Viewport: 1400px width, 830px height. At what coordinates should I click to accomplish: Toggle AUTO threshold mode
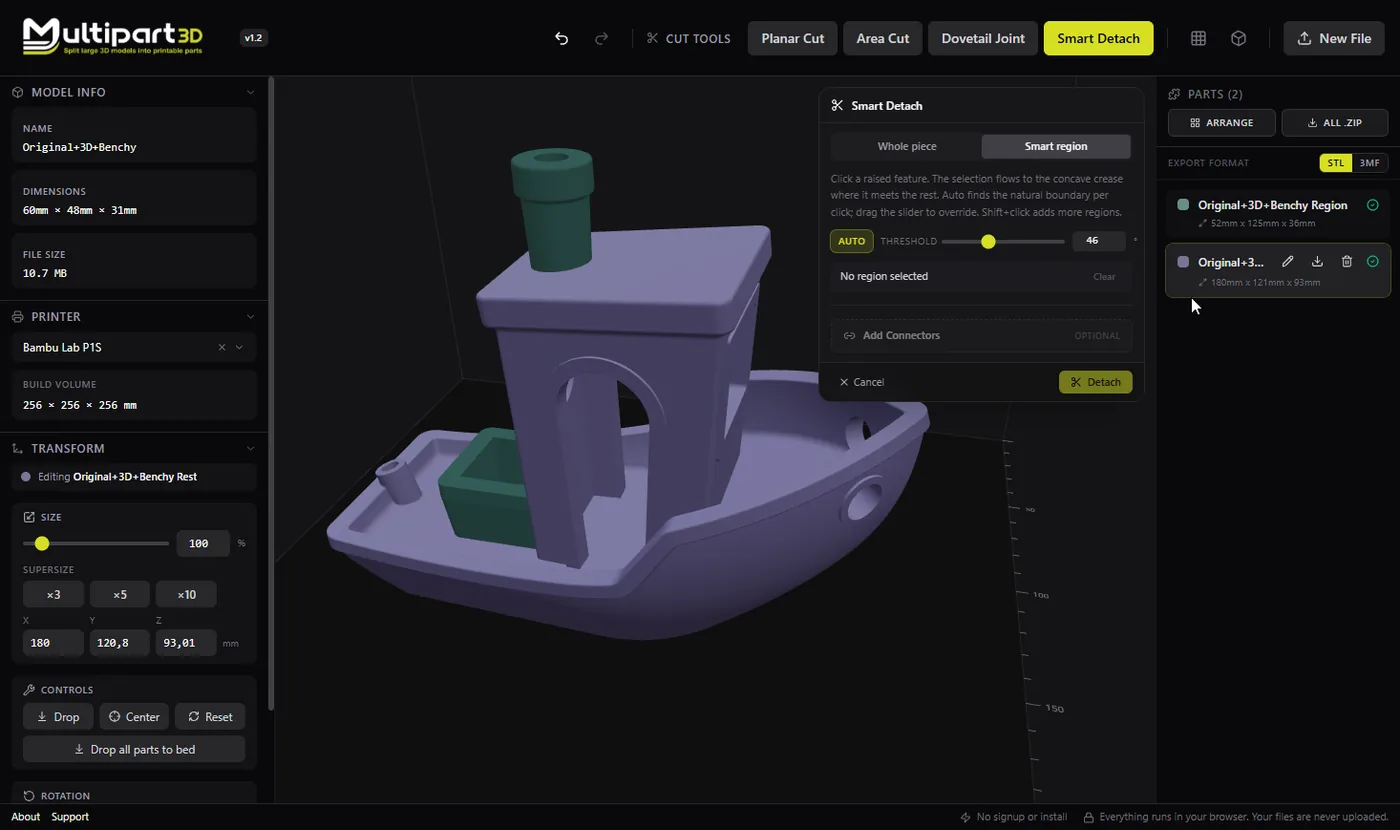click(x=851, y=241)
